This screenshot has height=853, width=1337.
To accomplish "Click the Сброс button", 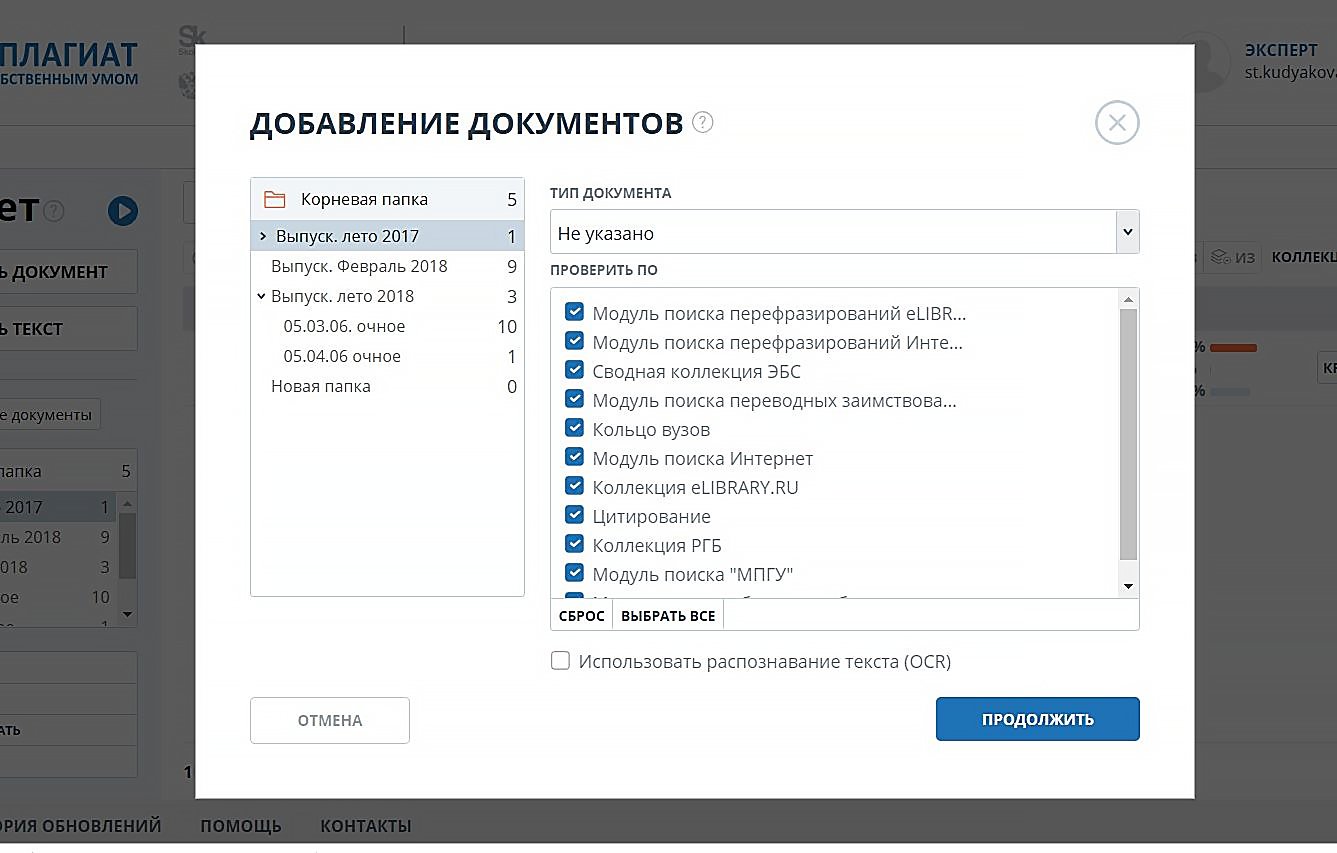I will pyautogui.click(x=582, y=616).
